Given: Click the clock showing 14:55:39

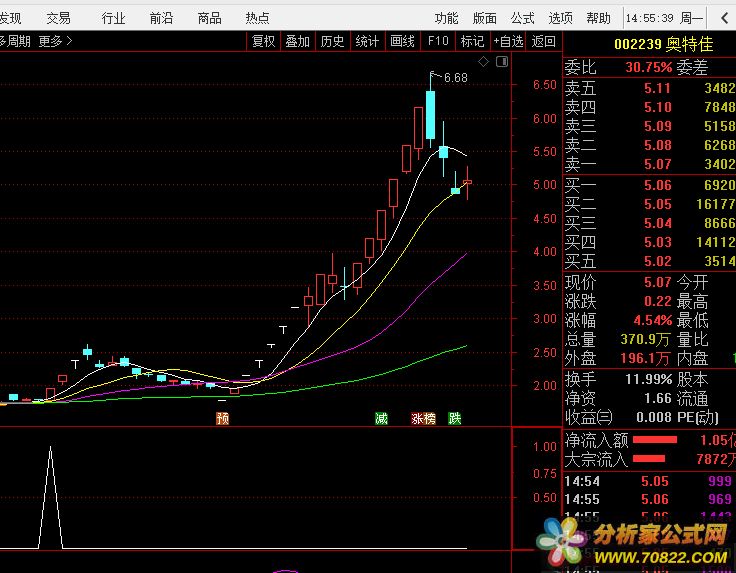Looking at the screenshot, I should point(650,18).
